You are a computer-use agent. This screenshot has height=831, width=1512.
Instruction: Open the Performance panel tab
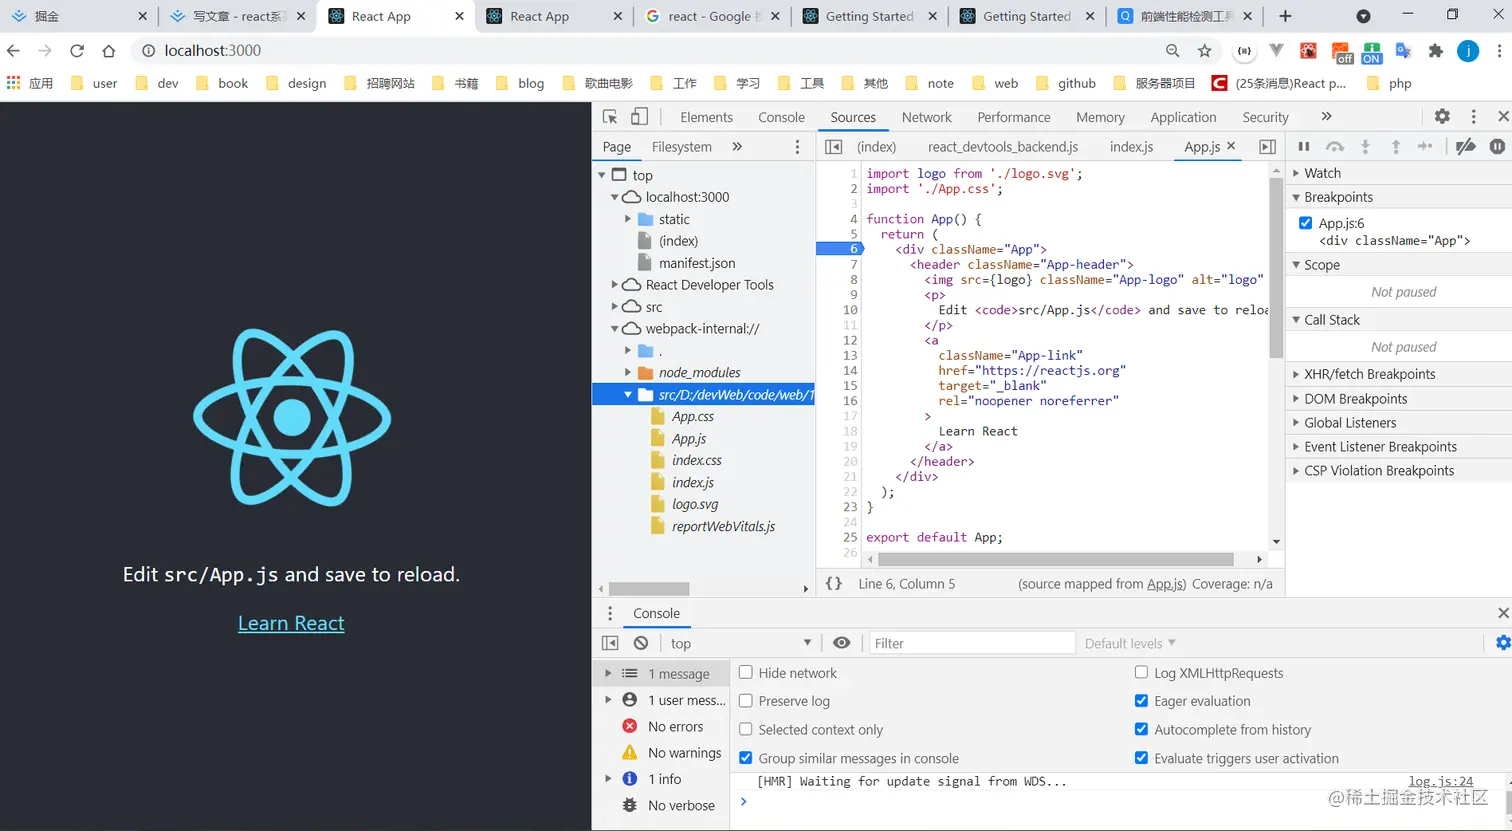[x=1014, y=117]
